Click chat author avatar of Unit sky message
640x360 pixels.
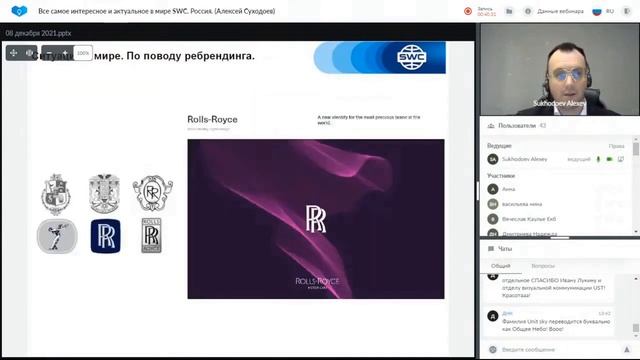[x=493, y=316]
